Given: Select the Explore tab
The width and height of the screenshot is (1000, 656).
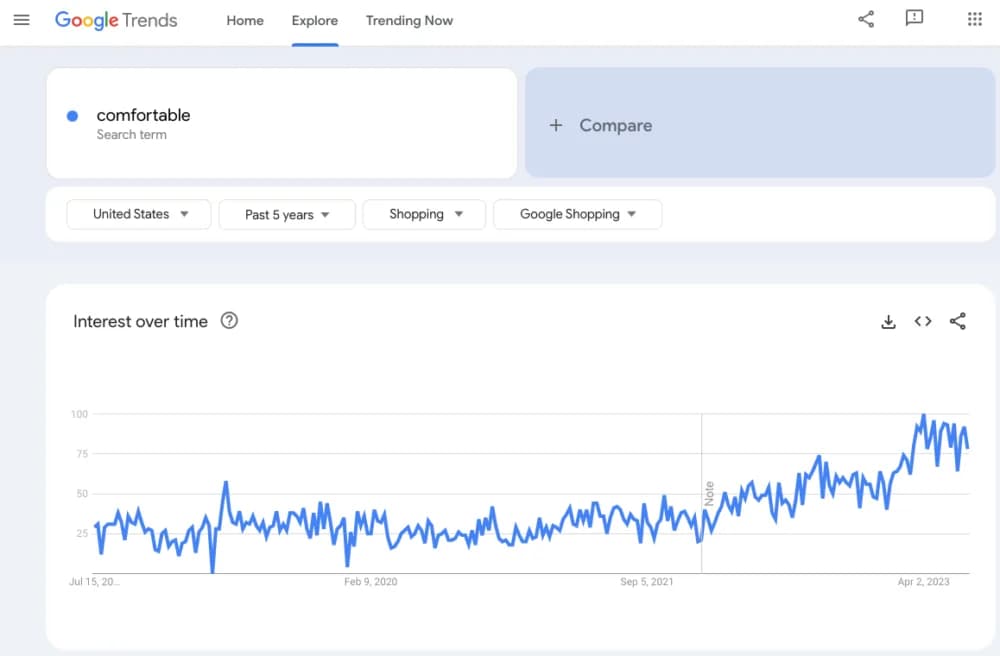Looking at the screenshot, I should (315, 20).
